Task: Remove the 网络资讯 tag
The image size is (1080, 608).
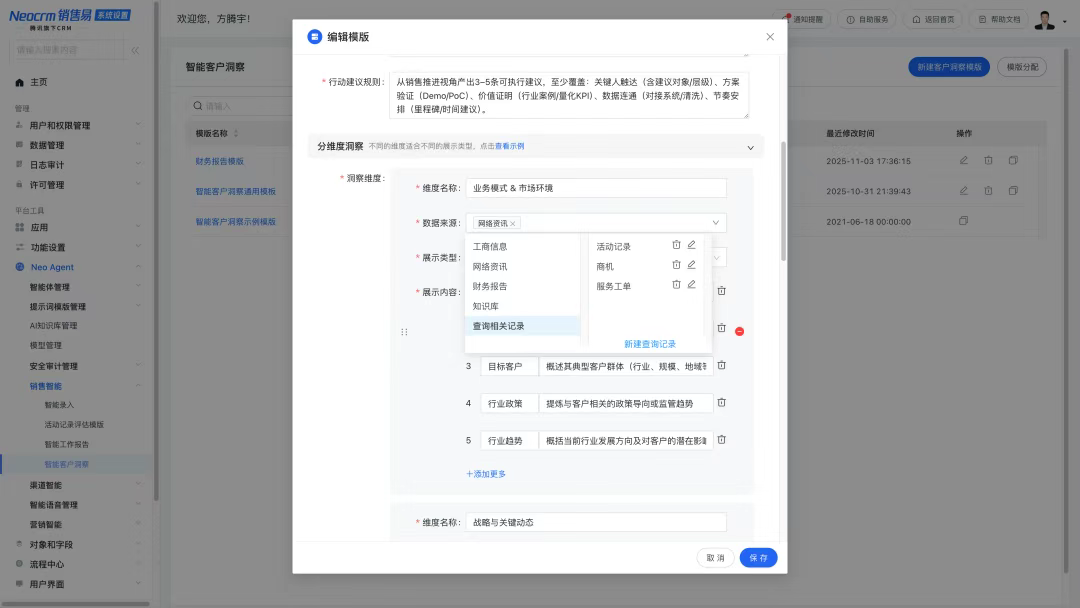Action: click(513, 224)
